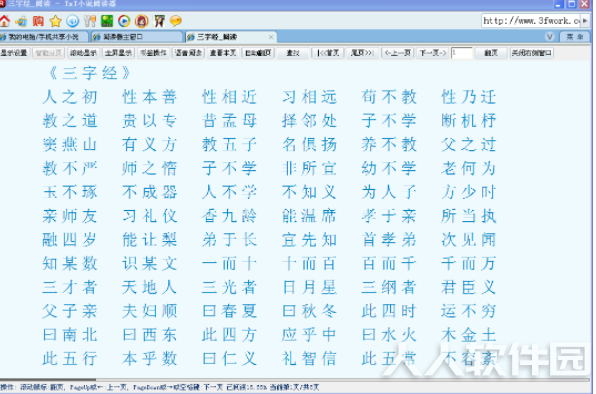
Task: Click the go arrow beside the URL box
Action: tap(585, 21)
